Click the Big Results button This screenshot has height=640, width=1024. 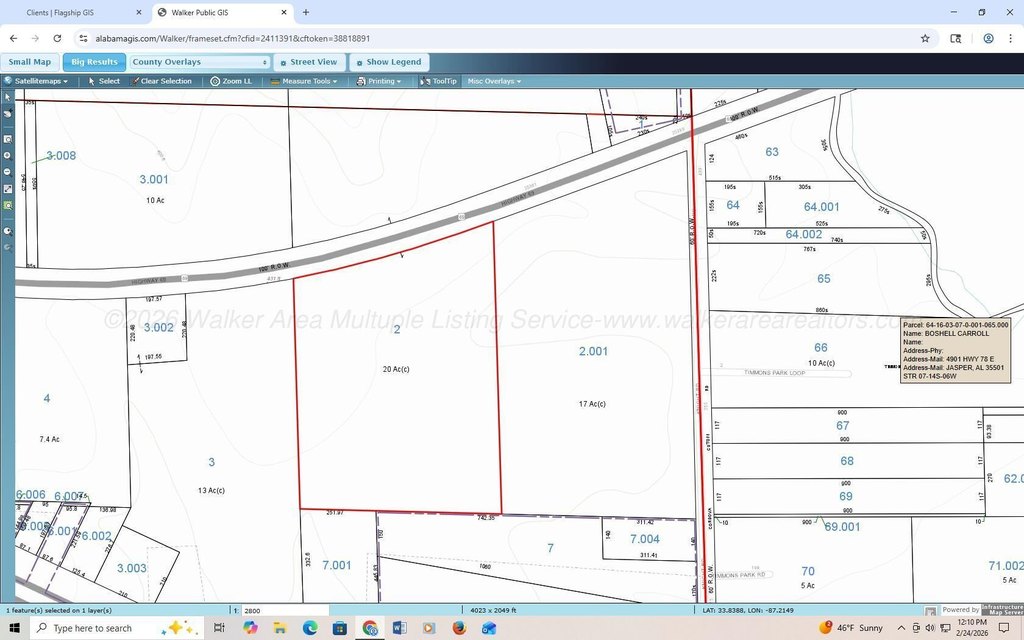[94, 62]
